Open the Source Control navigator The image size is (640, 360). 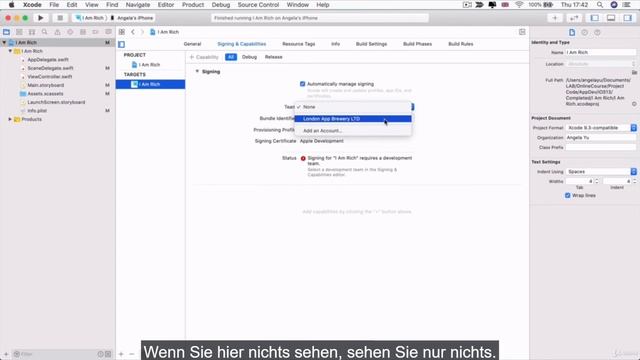tap(19, 32)
